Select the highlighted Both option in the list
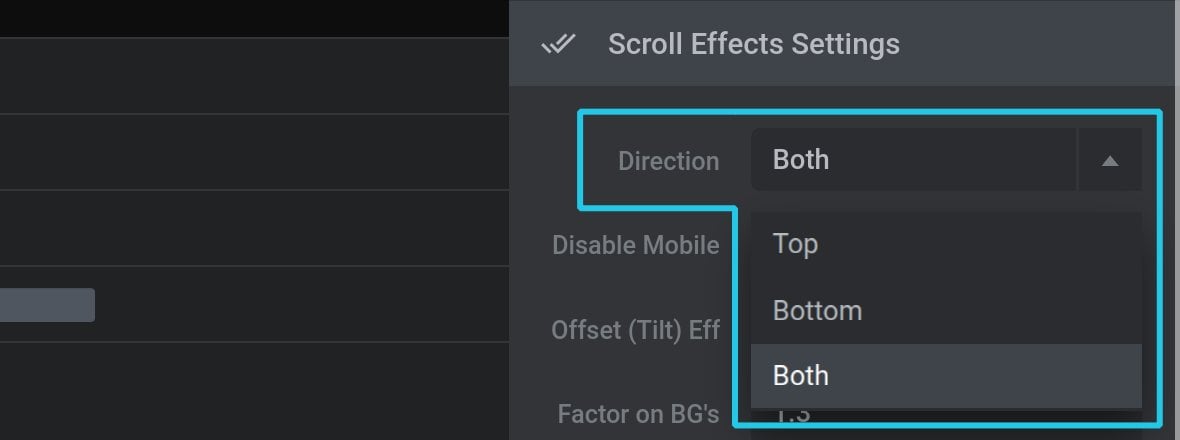The width and height of the screenshot is (1180, 440). [x=946, y=376]
